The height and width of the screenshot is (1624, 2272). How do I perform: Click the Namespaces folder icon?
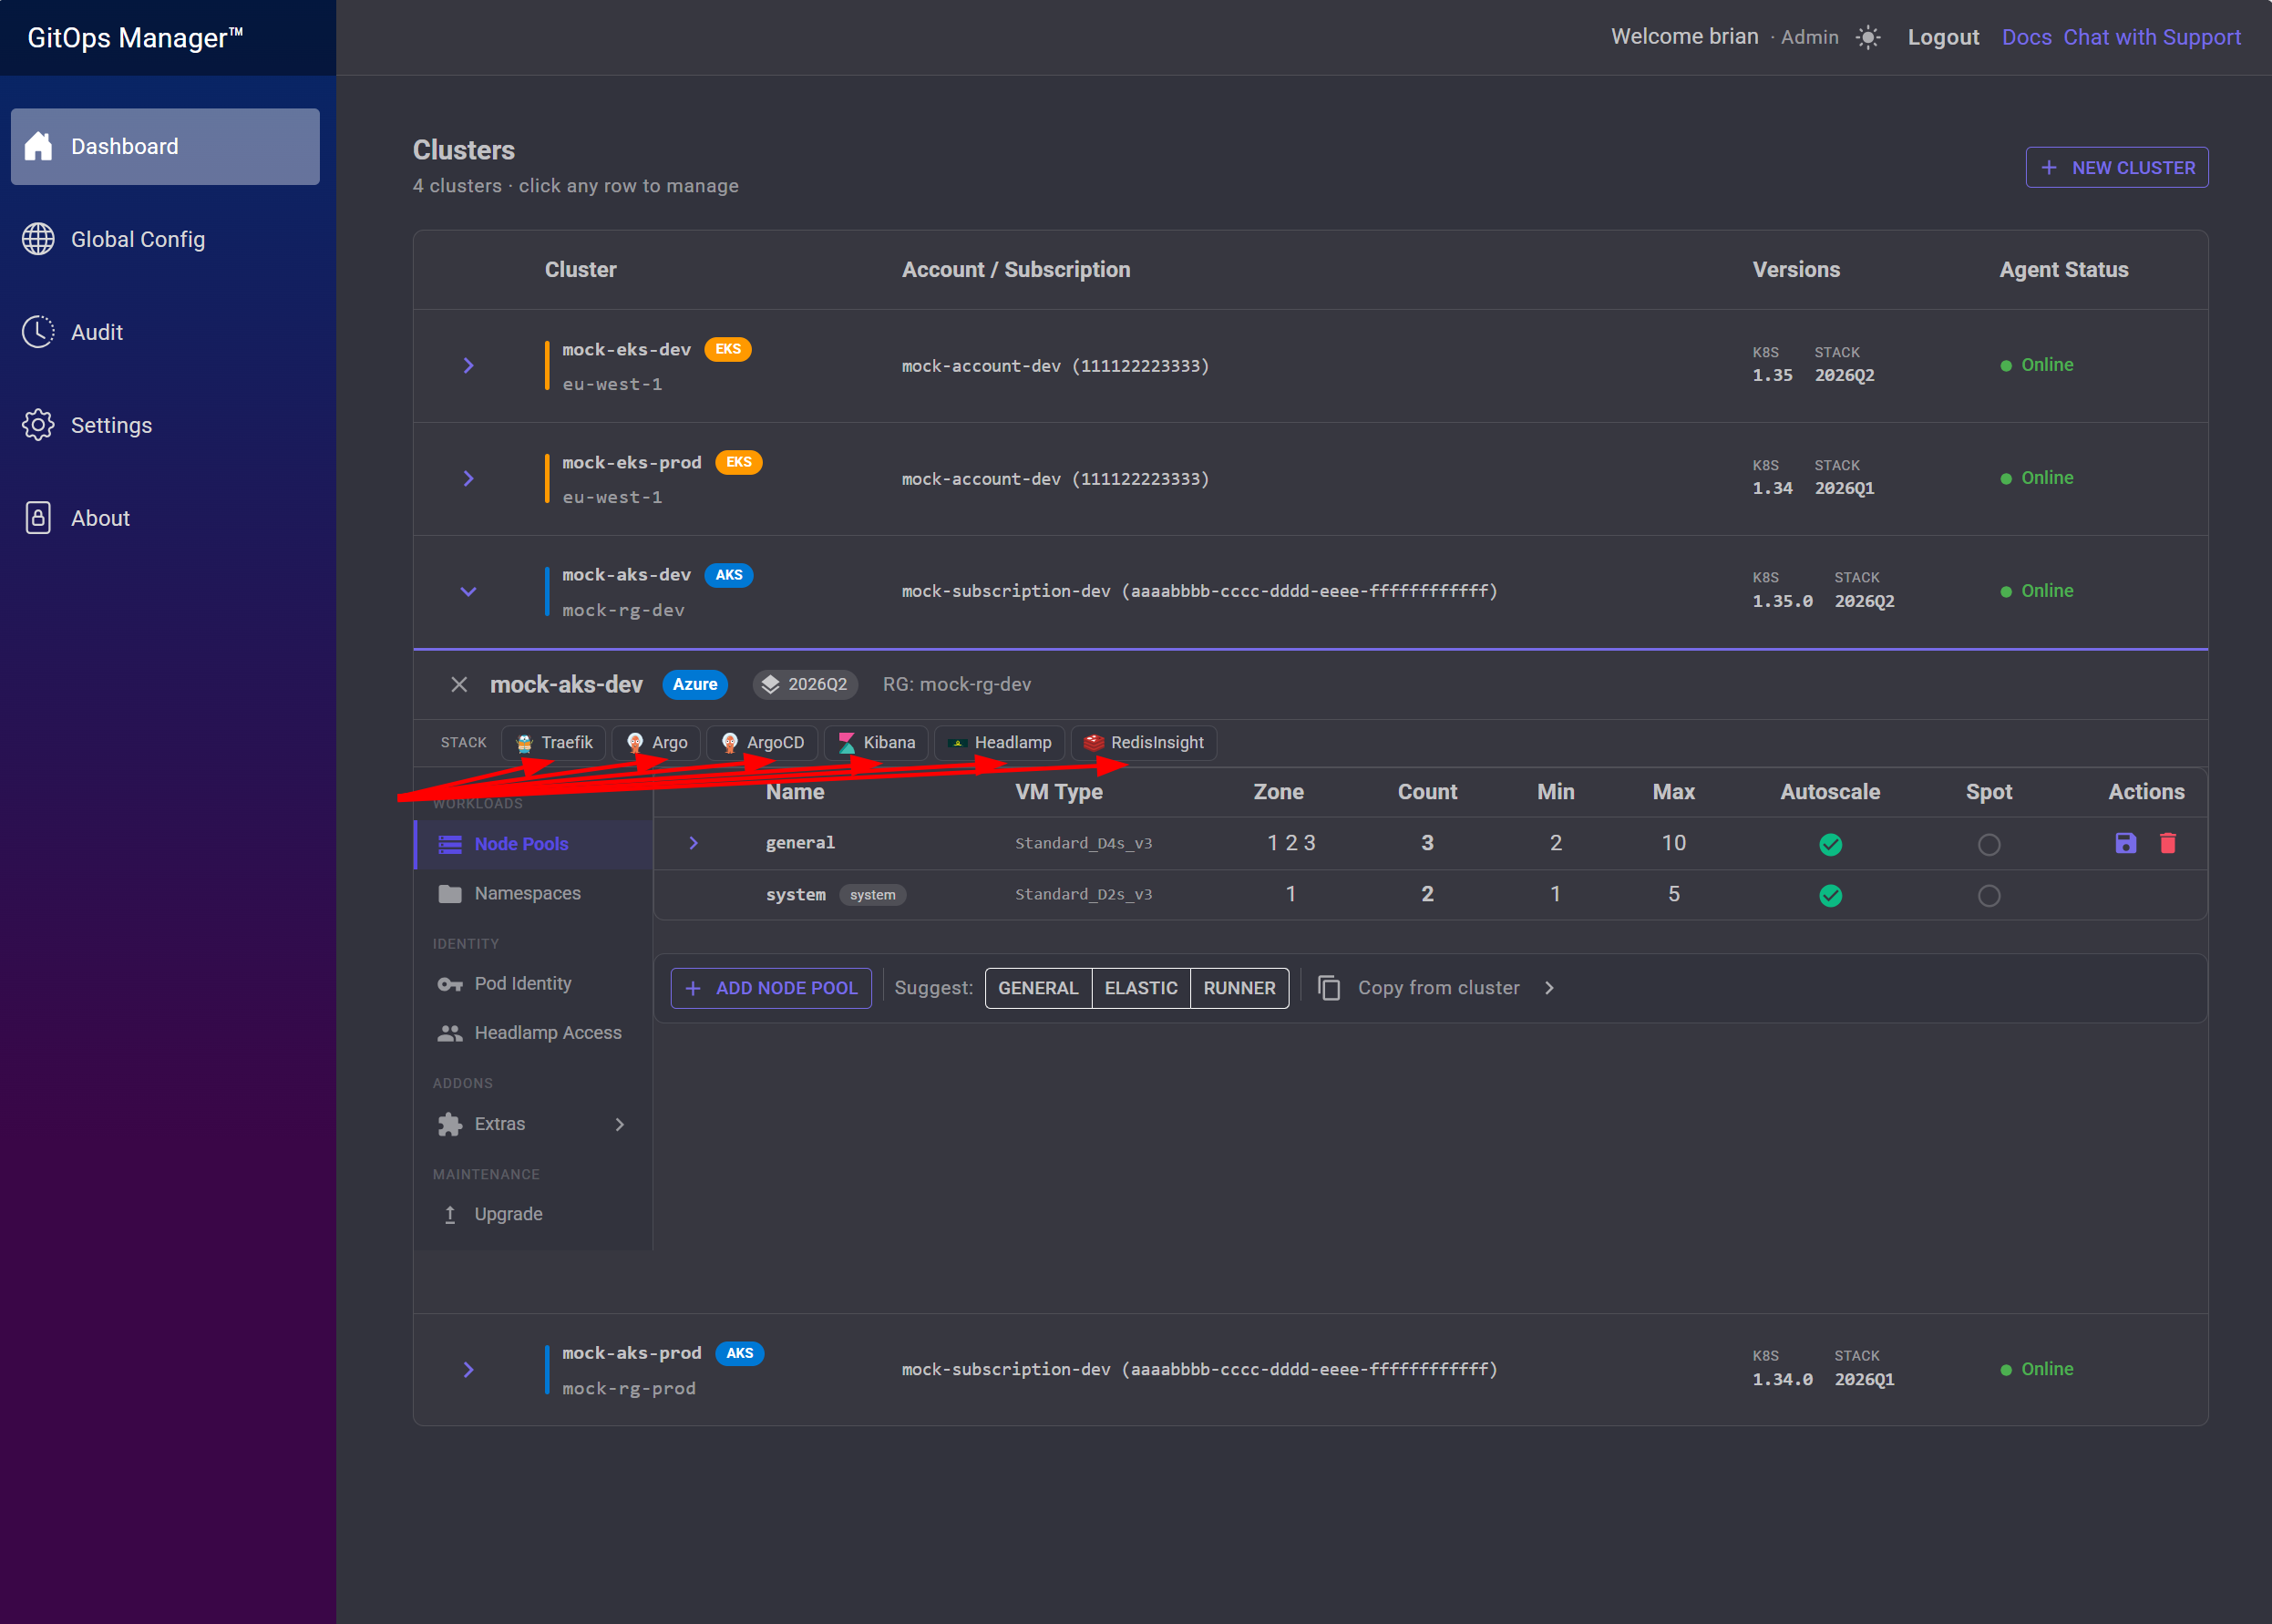(x=450, y=893)
